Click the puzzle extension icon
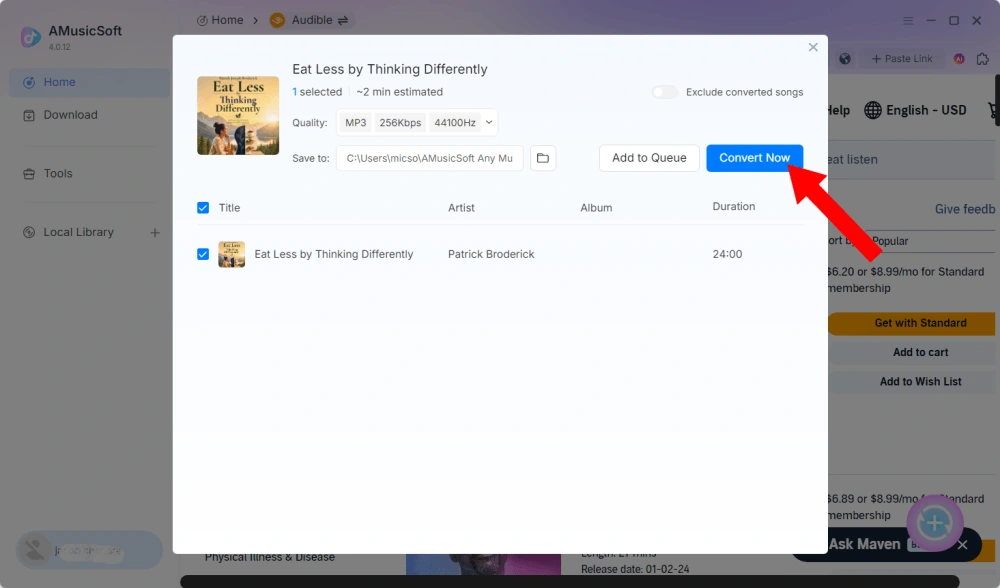The height and width of the screenshot is (588, 1000). coord(983,59)
